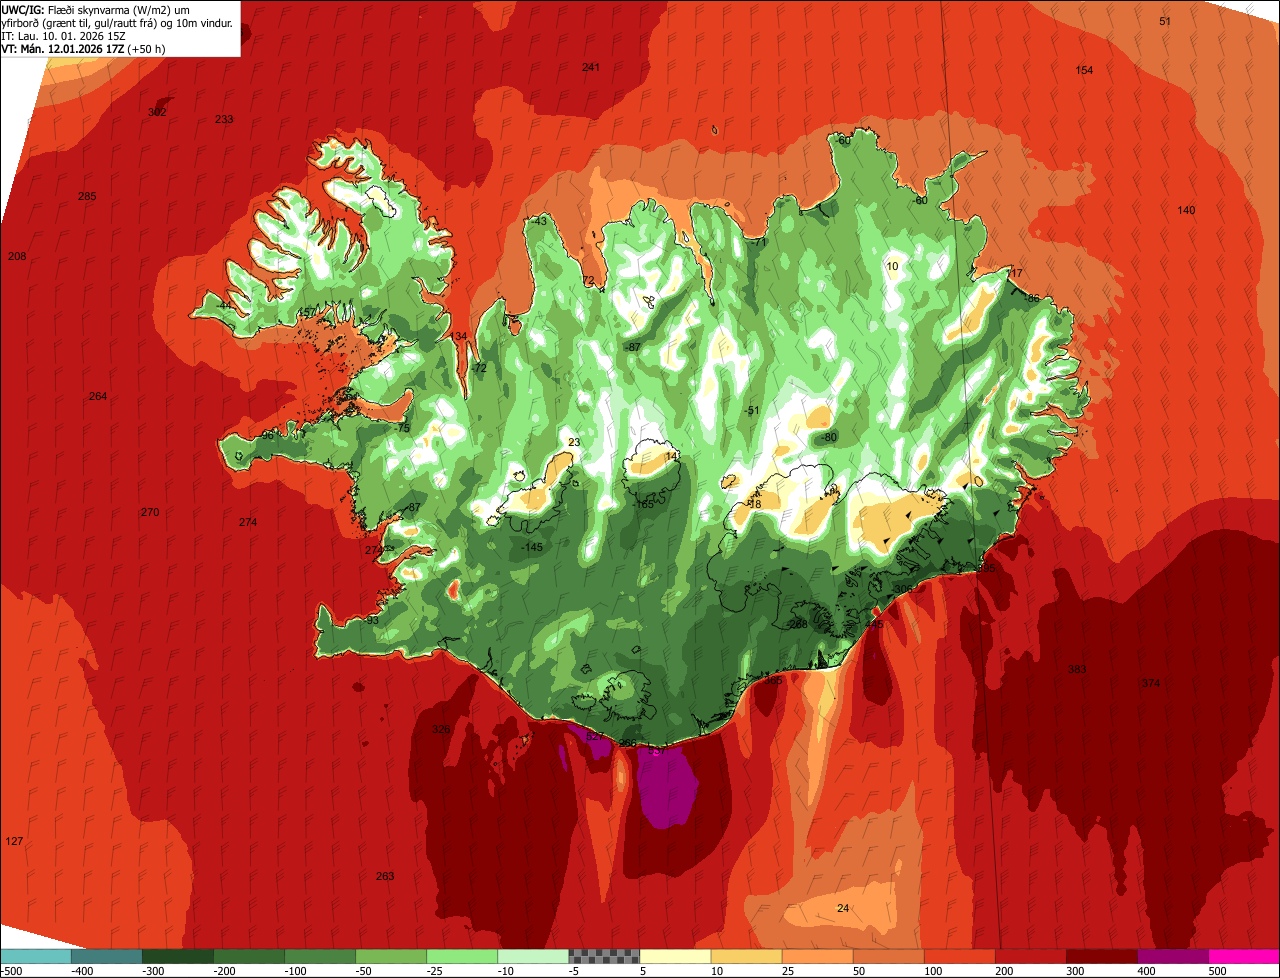
Task: Click the map value -145
Action: point(532,547)
